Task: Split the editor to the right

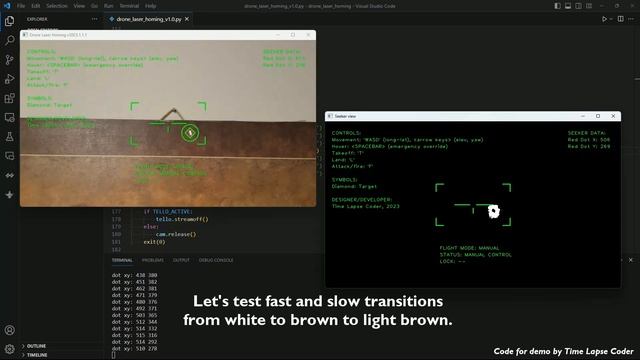Action: pyautogui.click(x=620, y=19)
